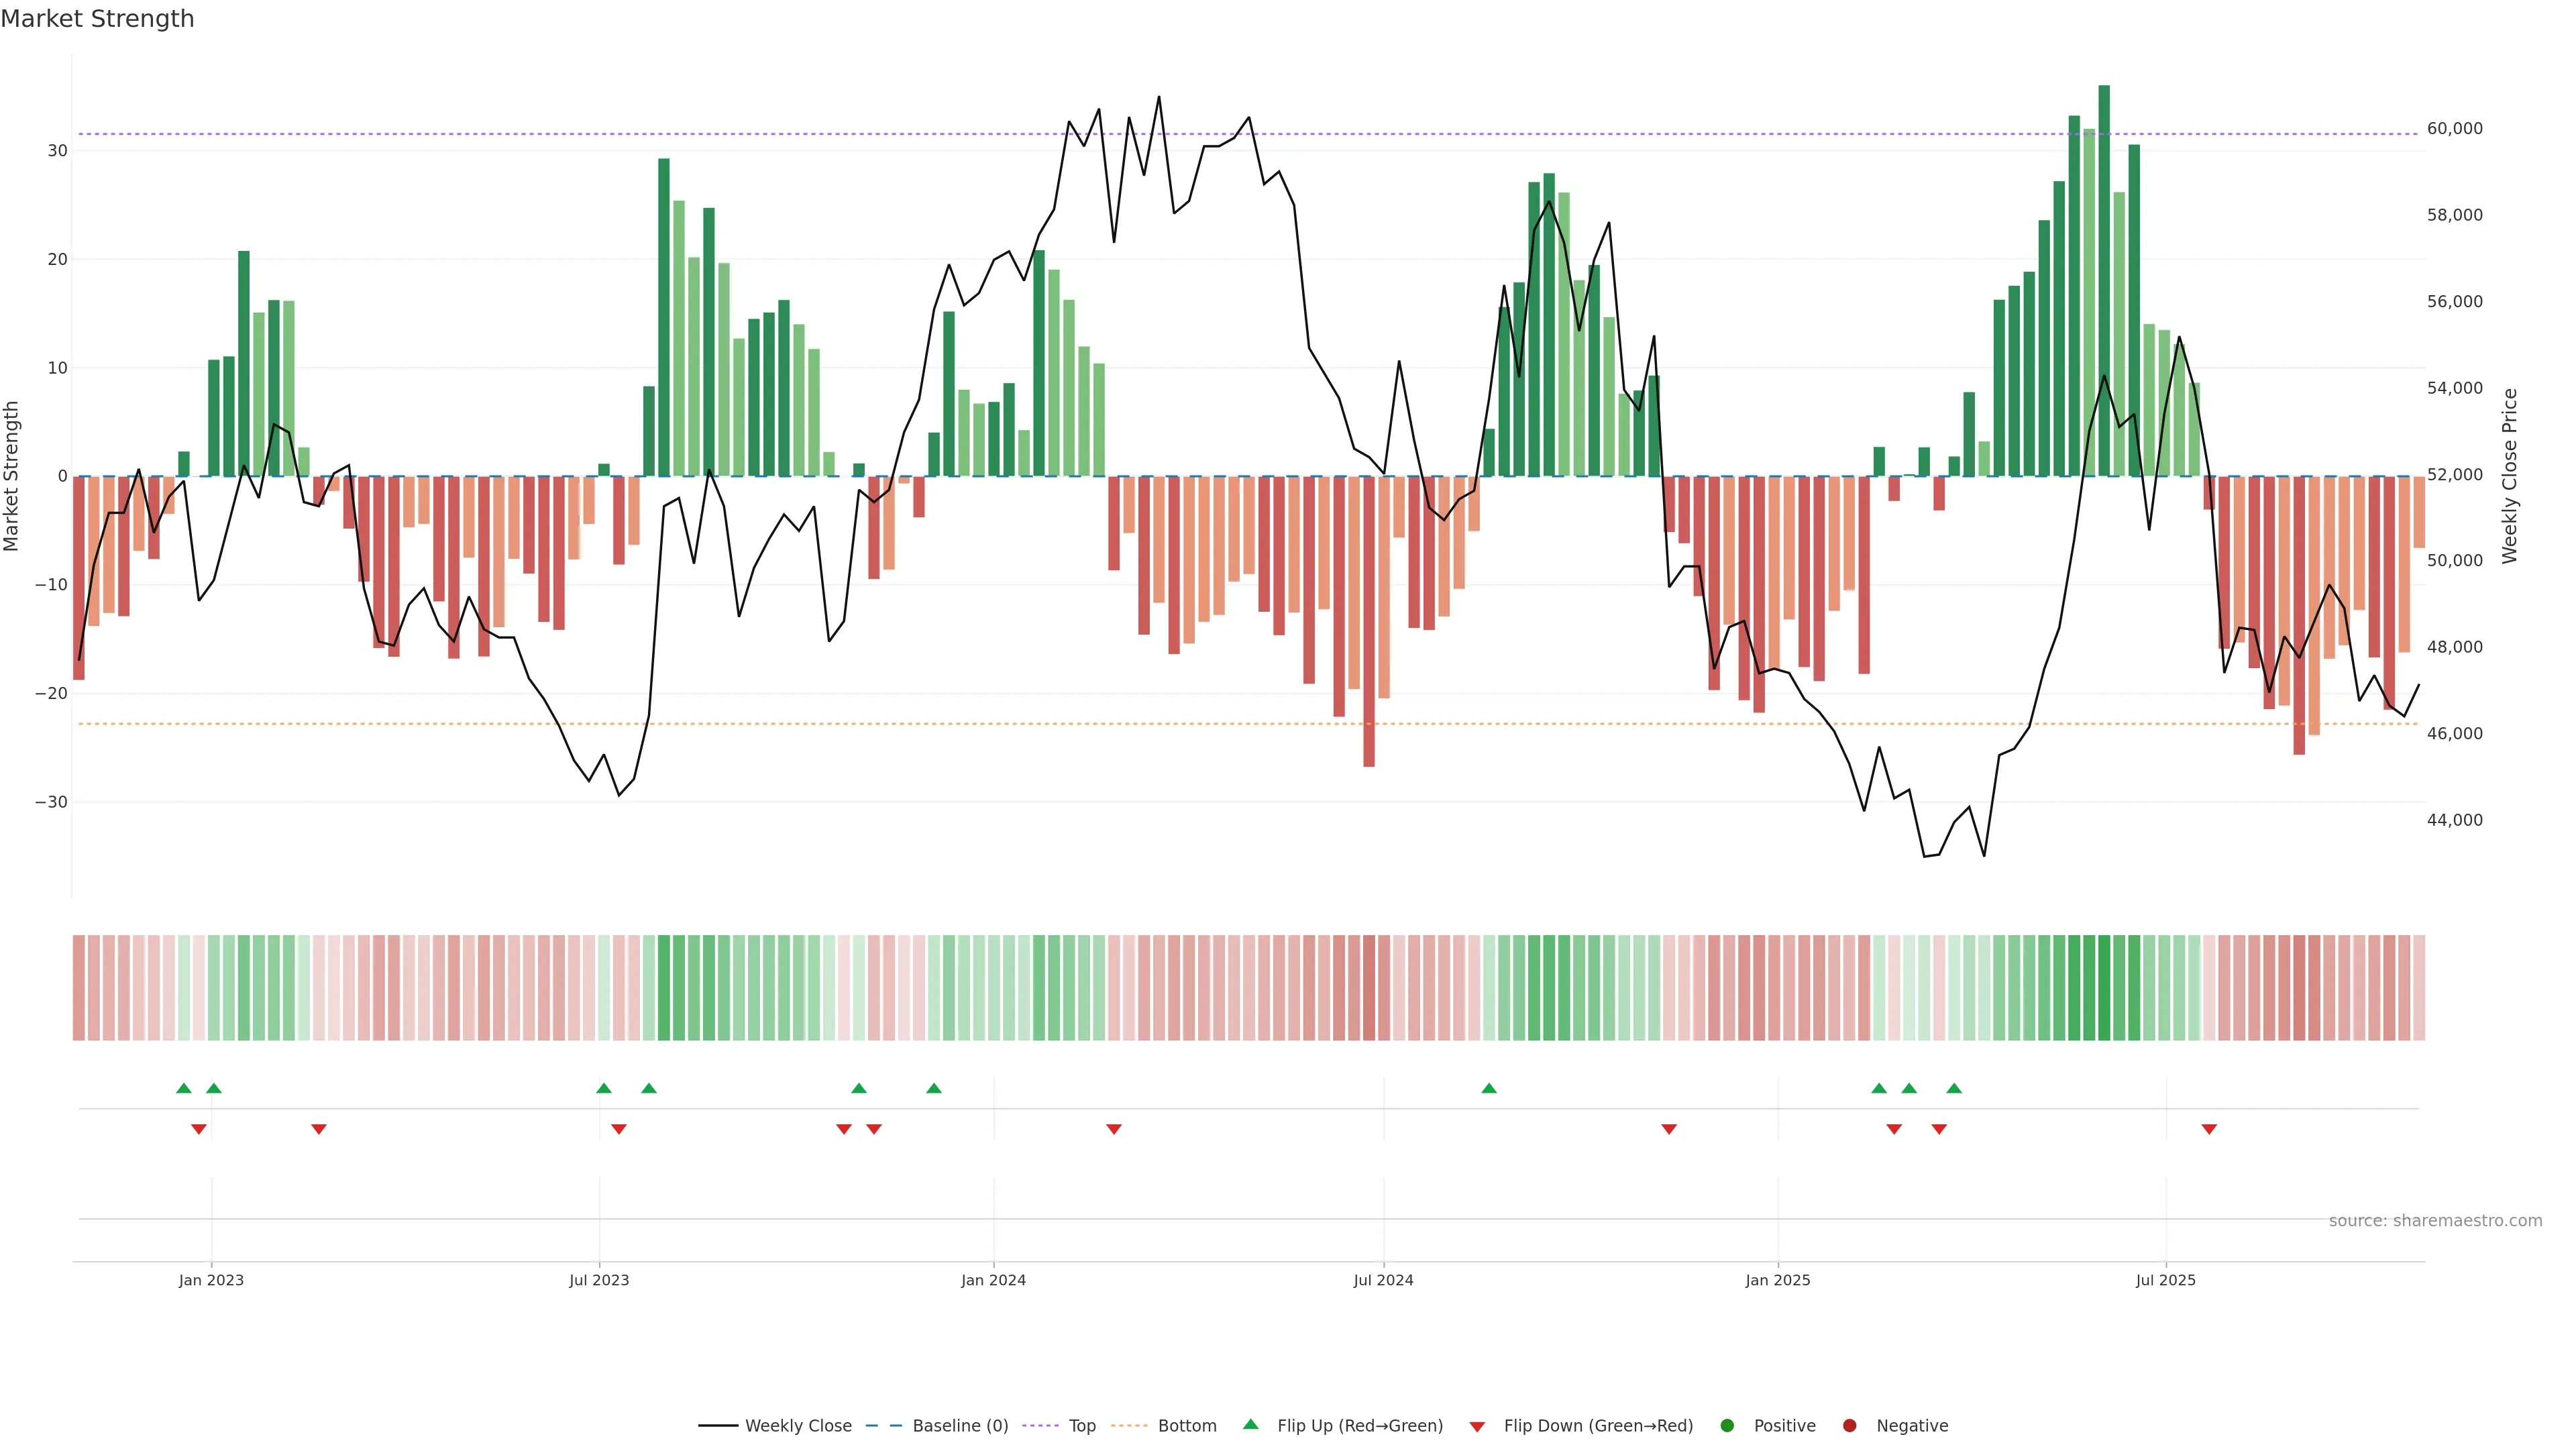Click the green Flip Up legend triangle

pyautogui.click(x=1250, y=1424)
